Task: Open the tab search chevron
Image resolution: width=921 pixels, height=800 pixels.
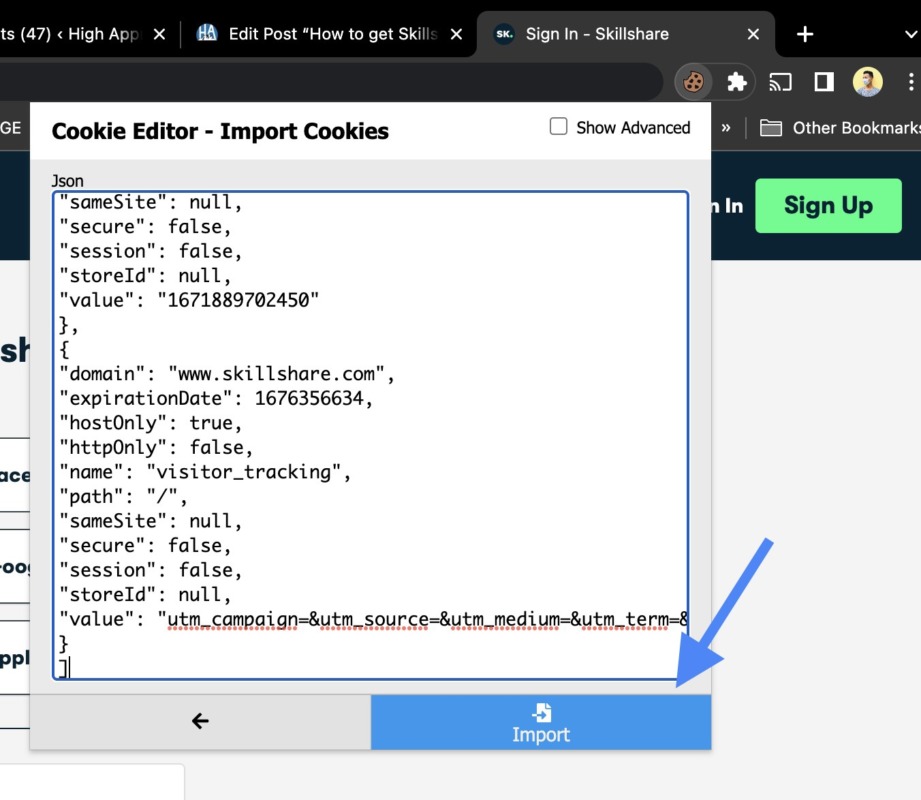Action: coord(912,34)
